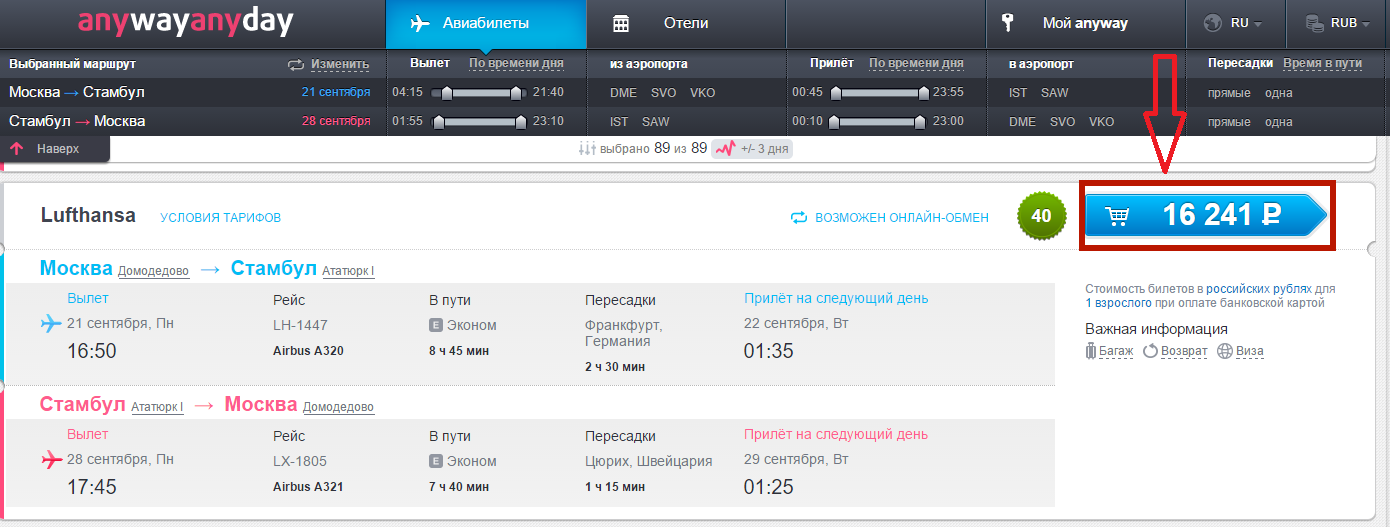Toggle IST arrival airport filter for Москва → Стамбул
1390x527 pixels.
tap(1019, 93)
